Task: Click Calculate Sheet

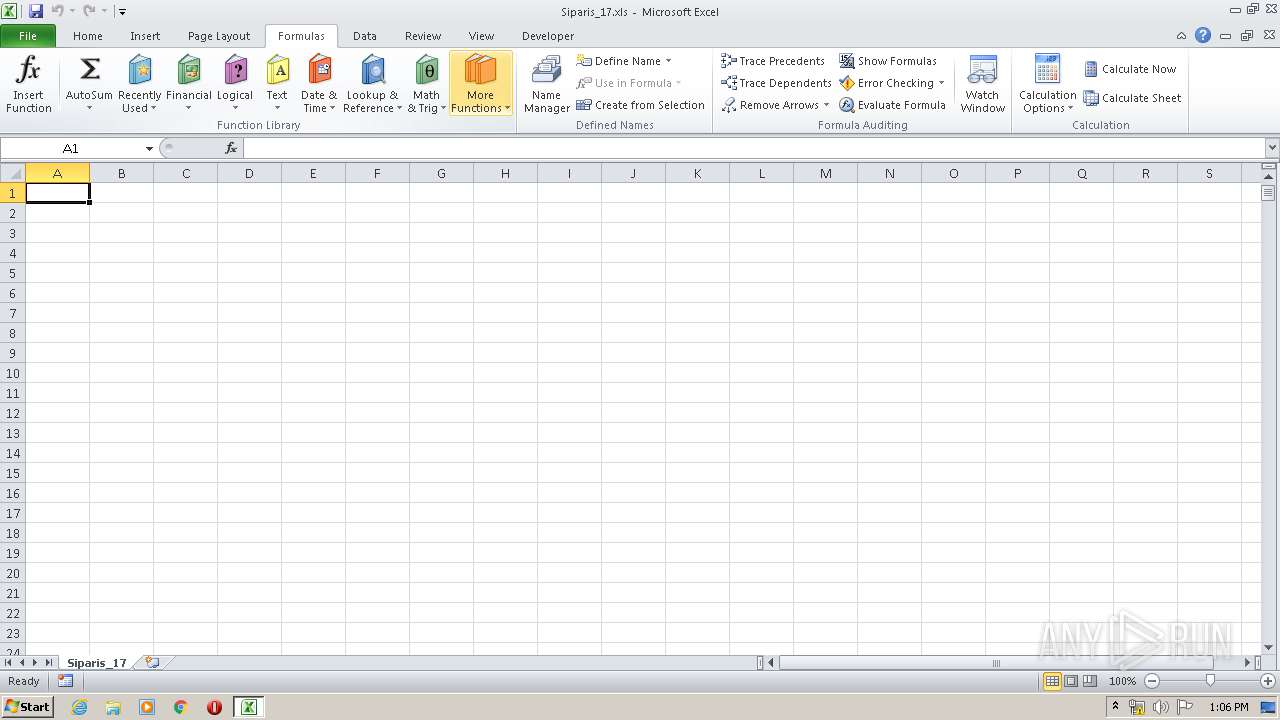Action: (x=1133, y=98)
